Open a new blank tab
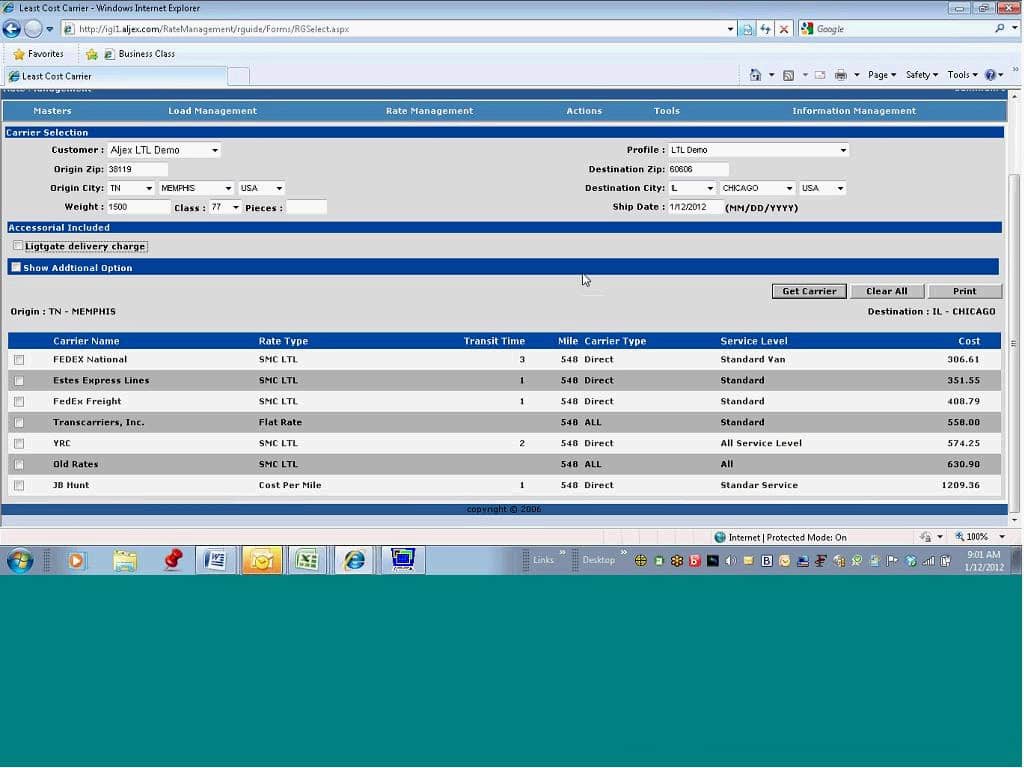Image resolution: width=1024 pixels, height=768 pixels. [x=238, y=76]
